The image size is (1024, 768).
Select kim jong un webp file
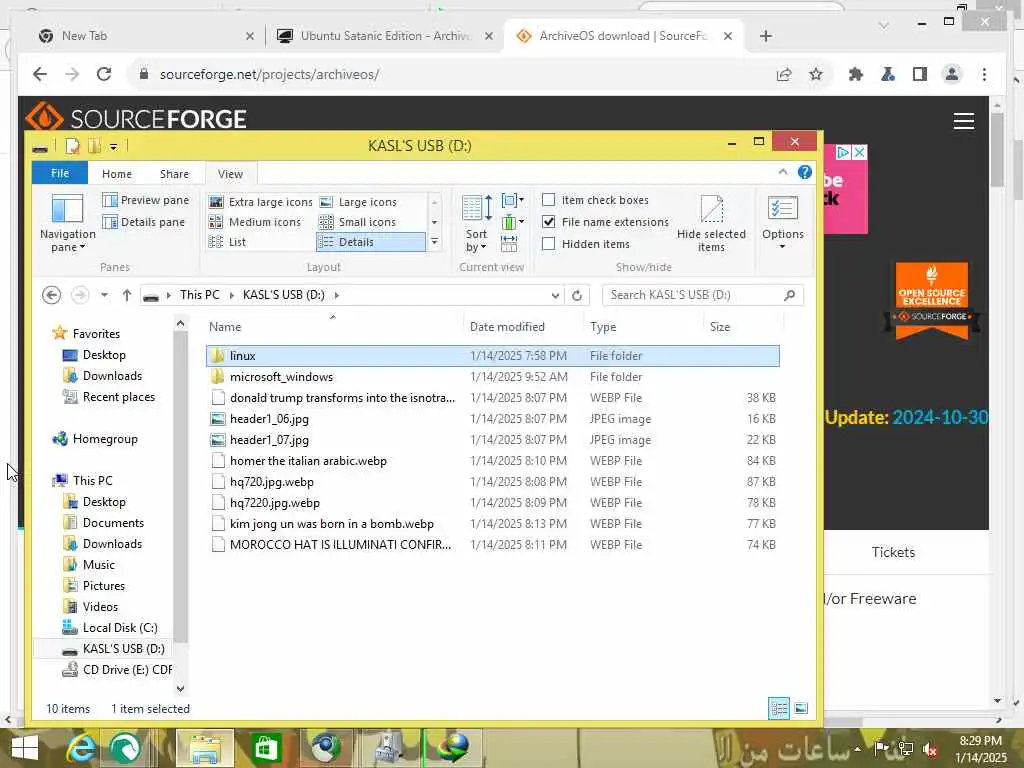coord(493,524)
